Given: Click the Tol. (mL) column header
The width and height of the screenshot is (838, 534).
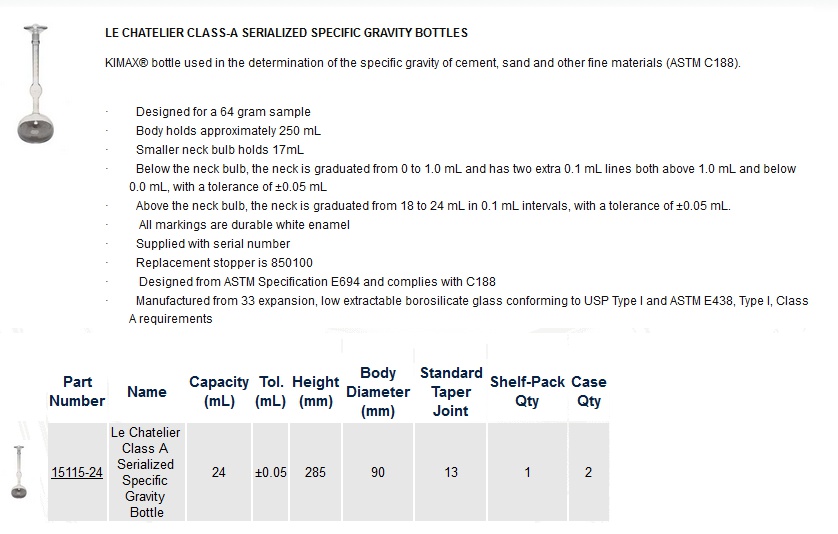Looking at the screenshot, I should (270, 391).
